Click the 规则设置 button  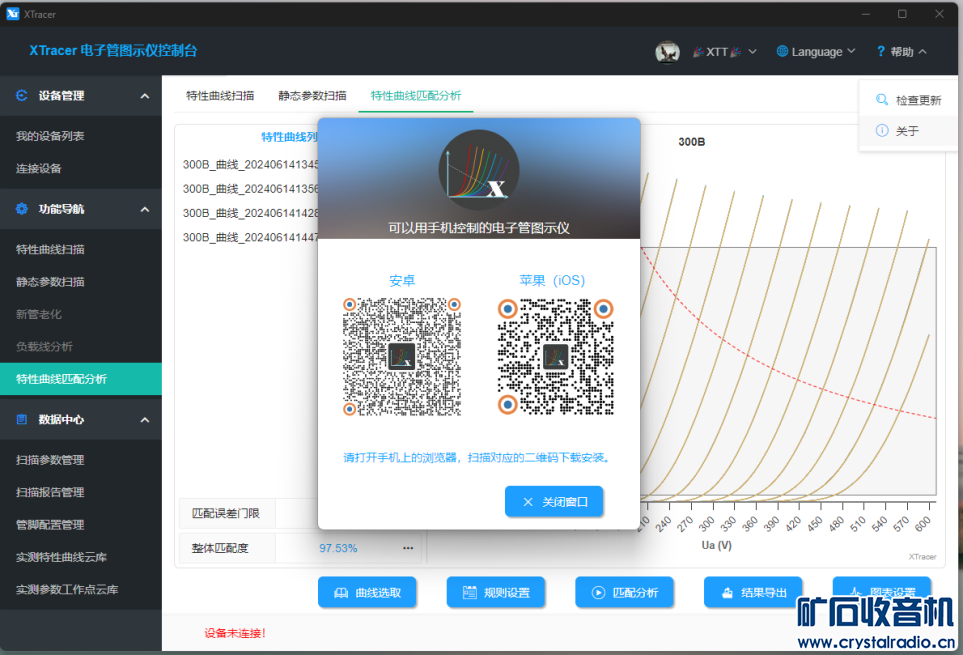tap(496, 592)
